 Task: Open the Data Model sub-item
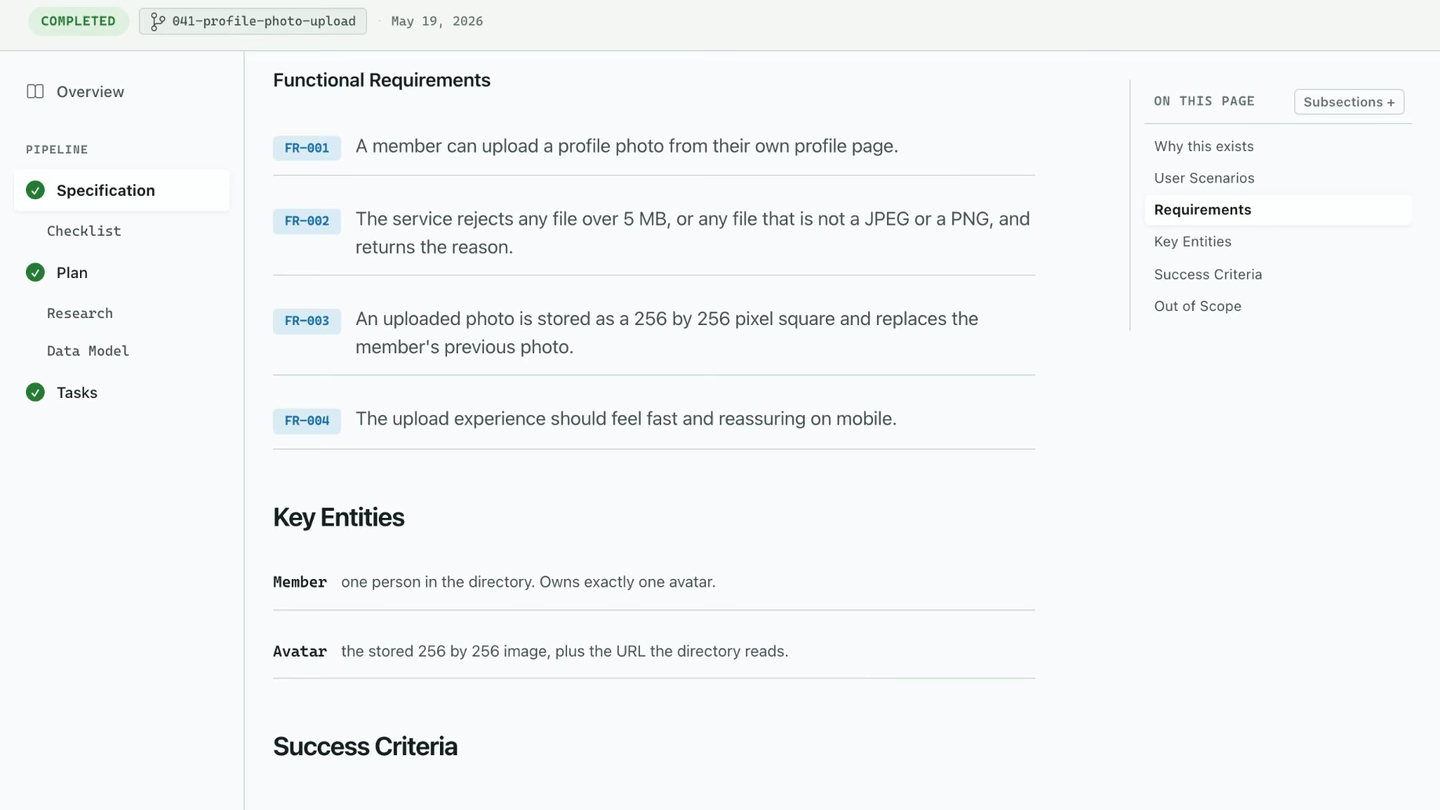88,351
